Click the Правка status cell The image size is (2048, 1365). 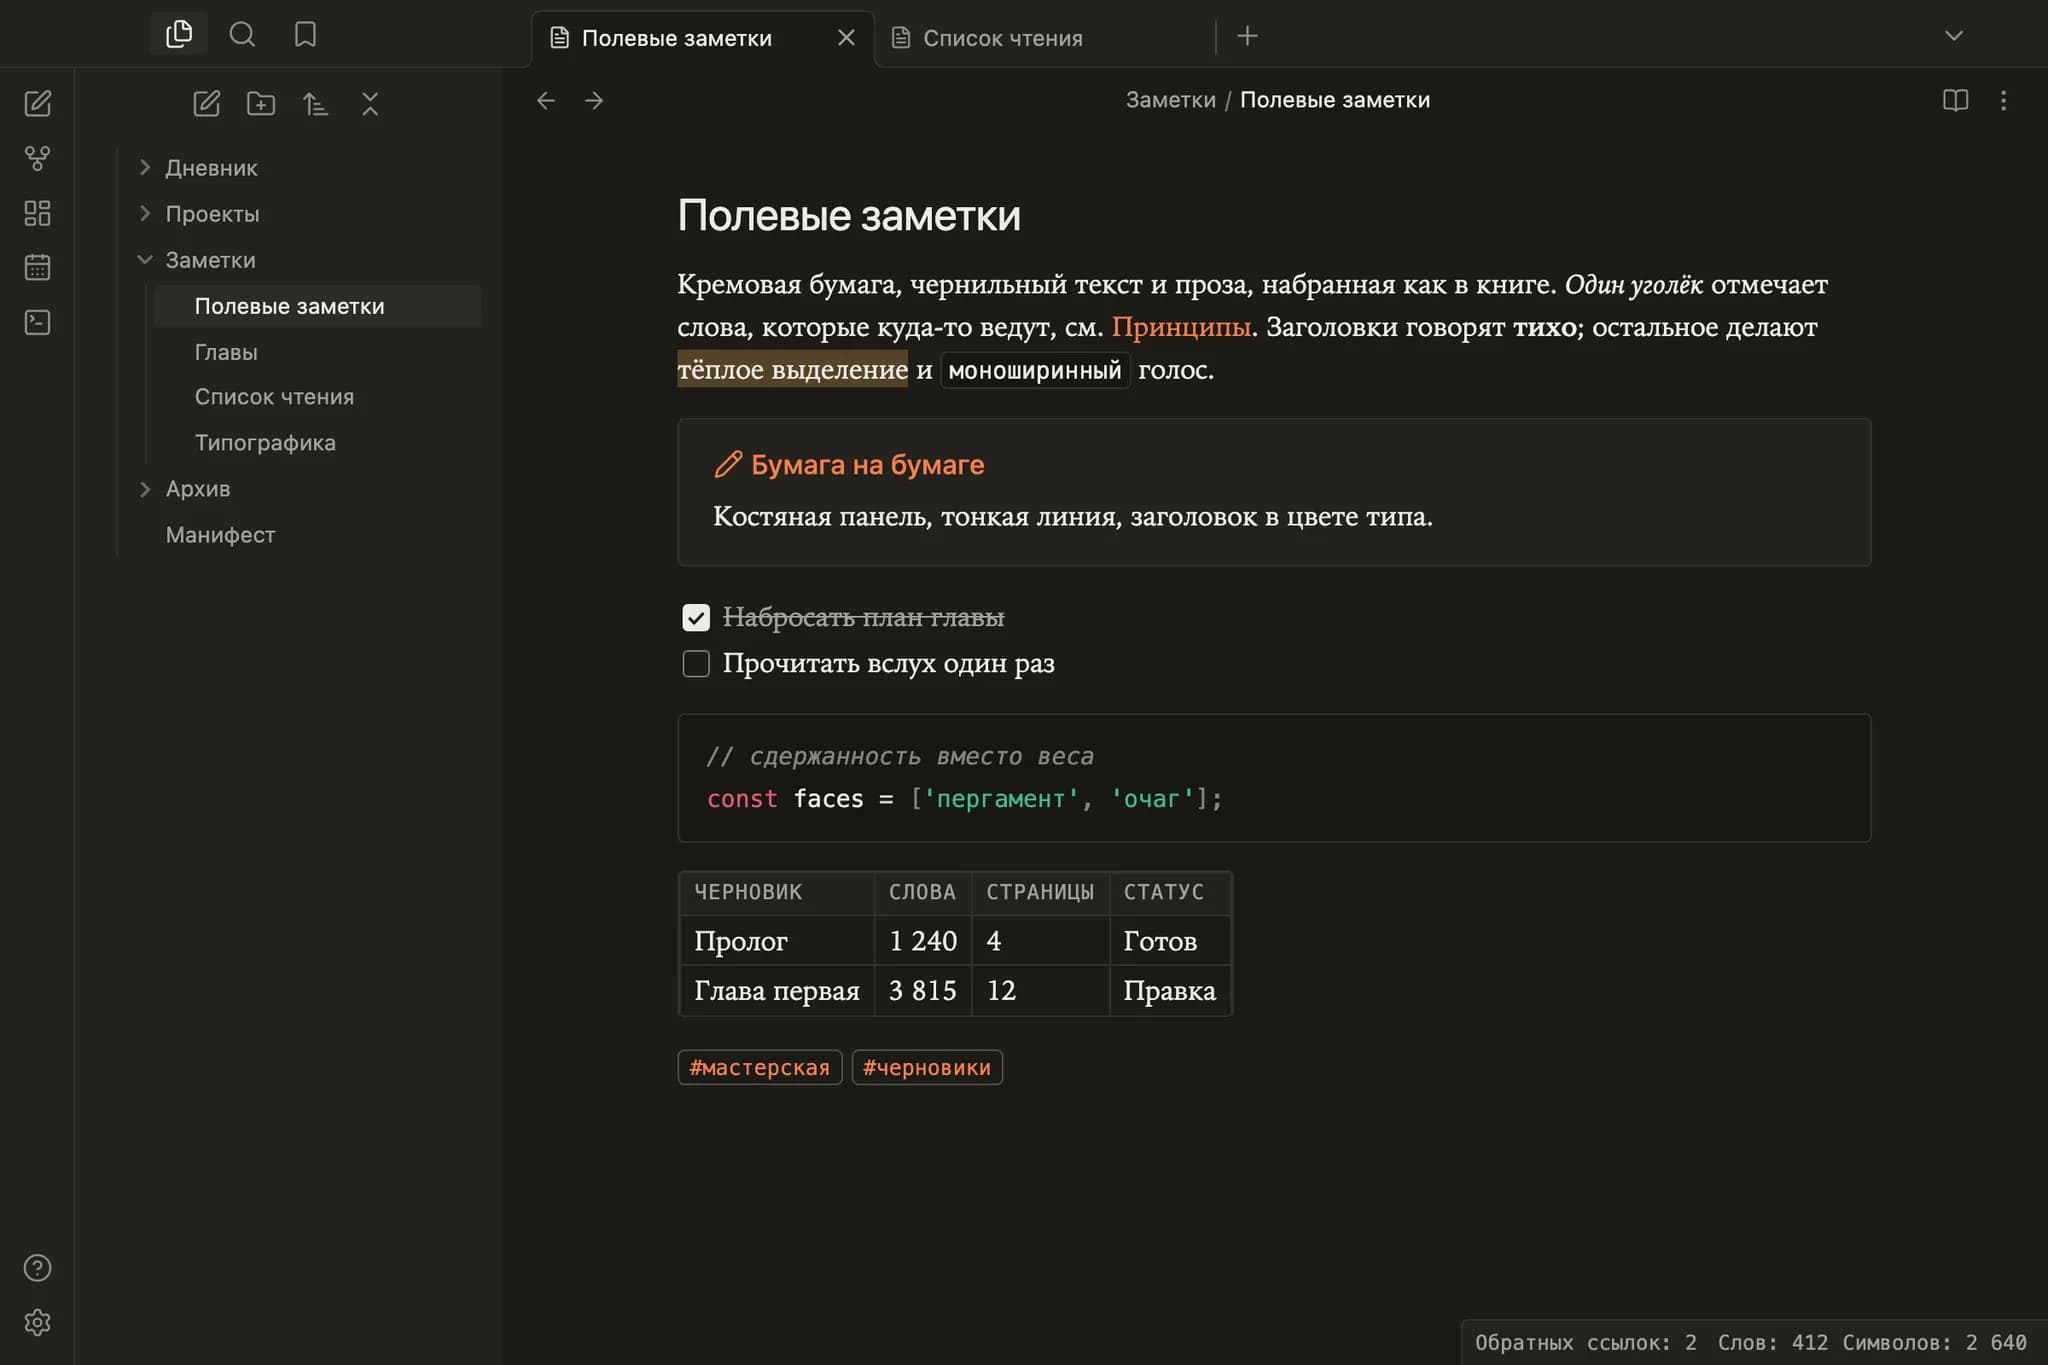click(1170, 990)
